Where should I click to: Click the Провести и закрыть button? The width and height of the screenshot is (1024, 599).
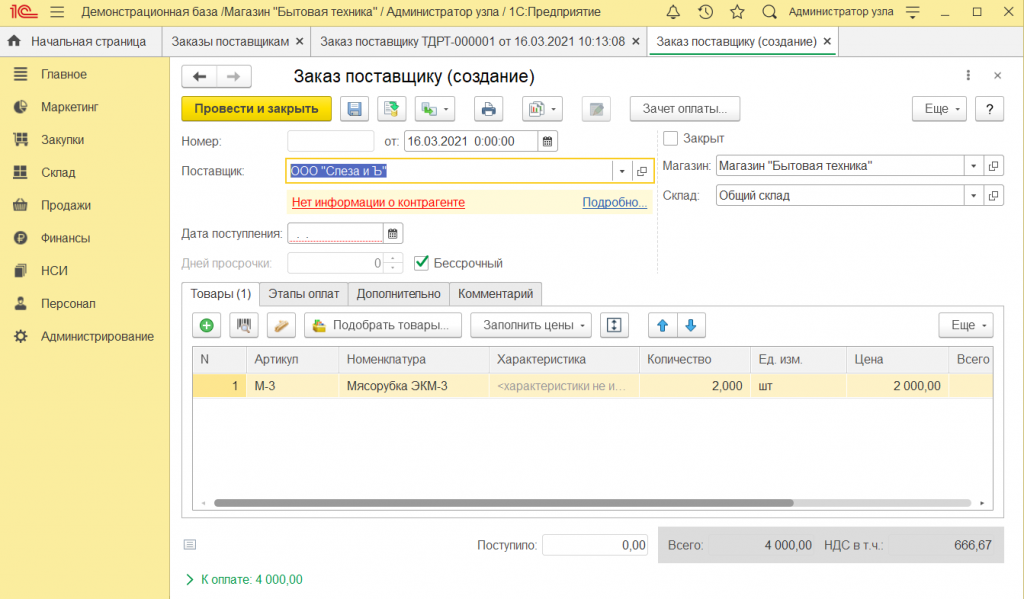(256, 109)
